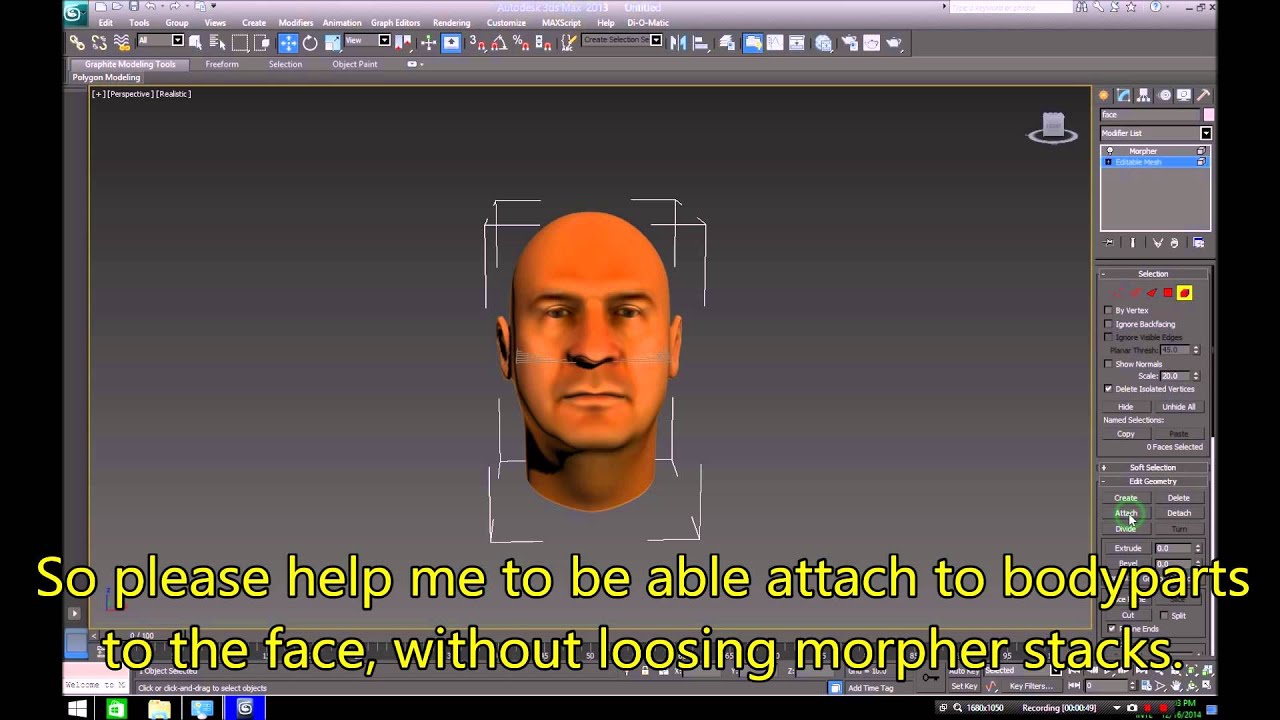Collapse the Edit Geometry rollout

[1153, 482]
